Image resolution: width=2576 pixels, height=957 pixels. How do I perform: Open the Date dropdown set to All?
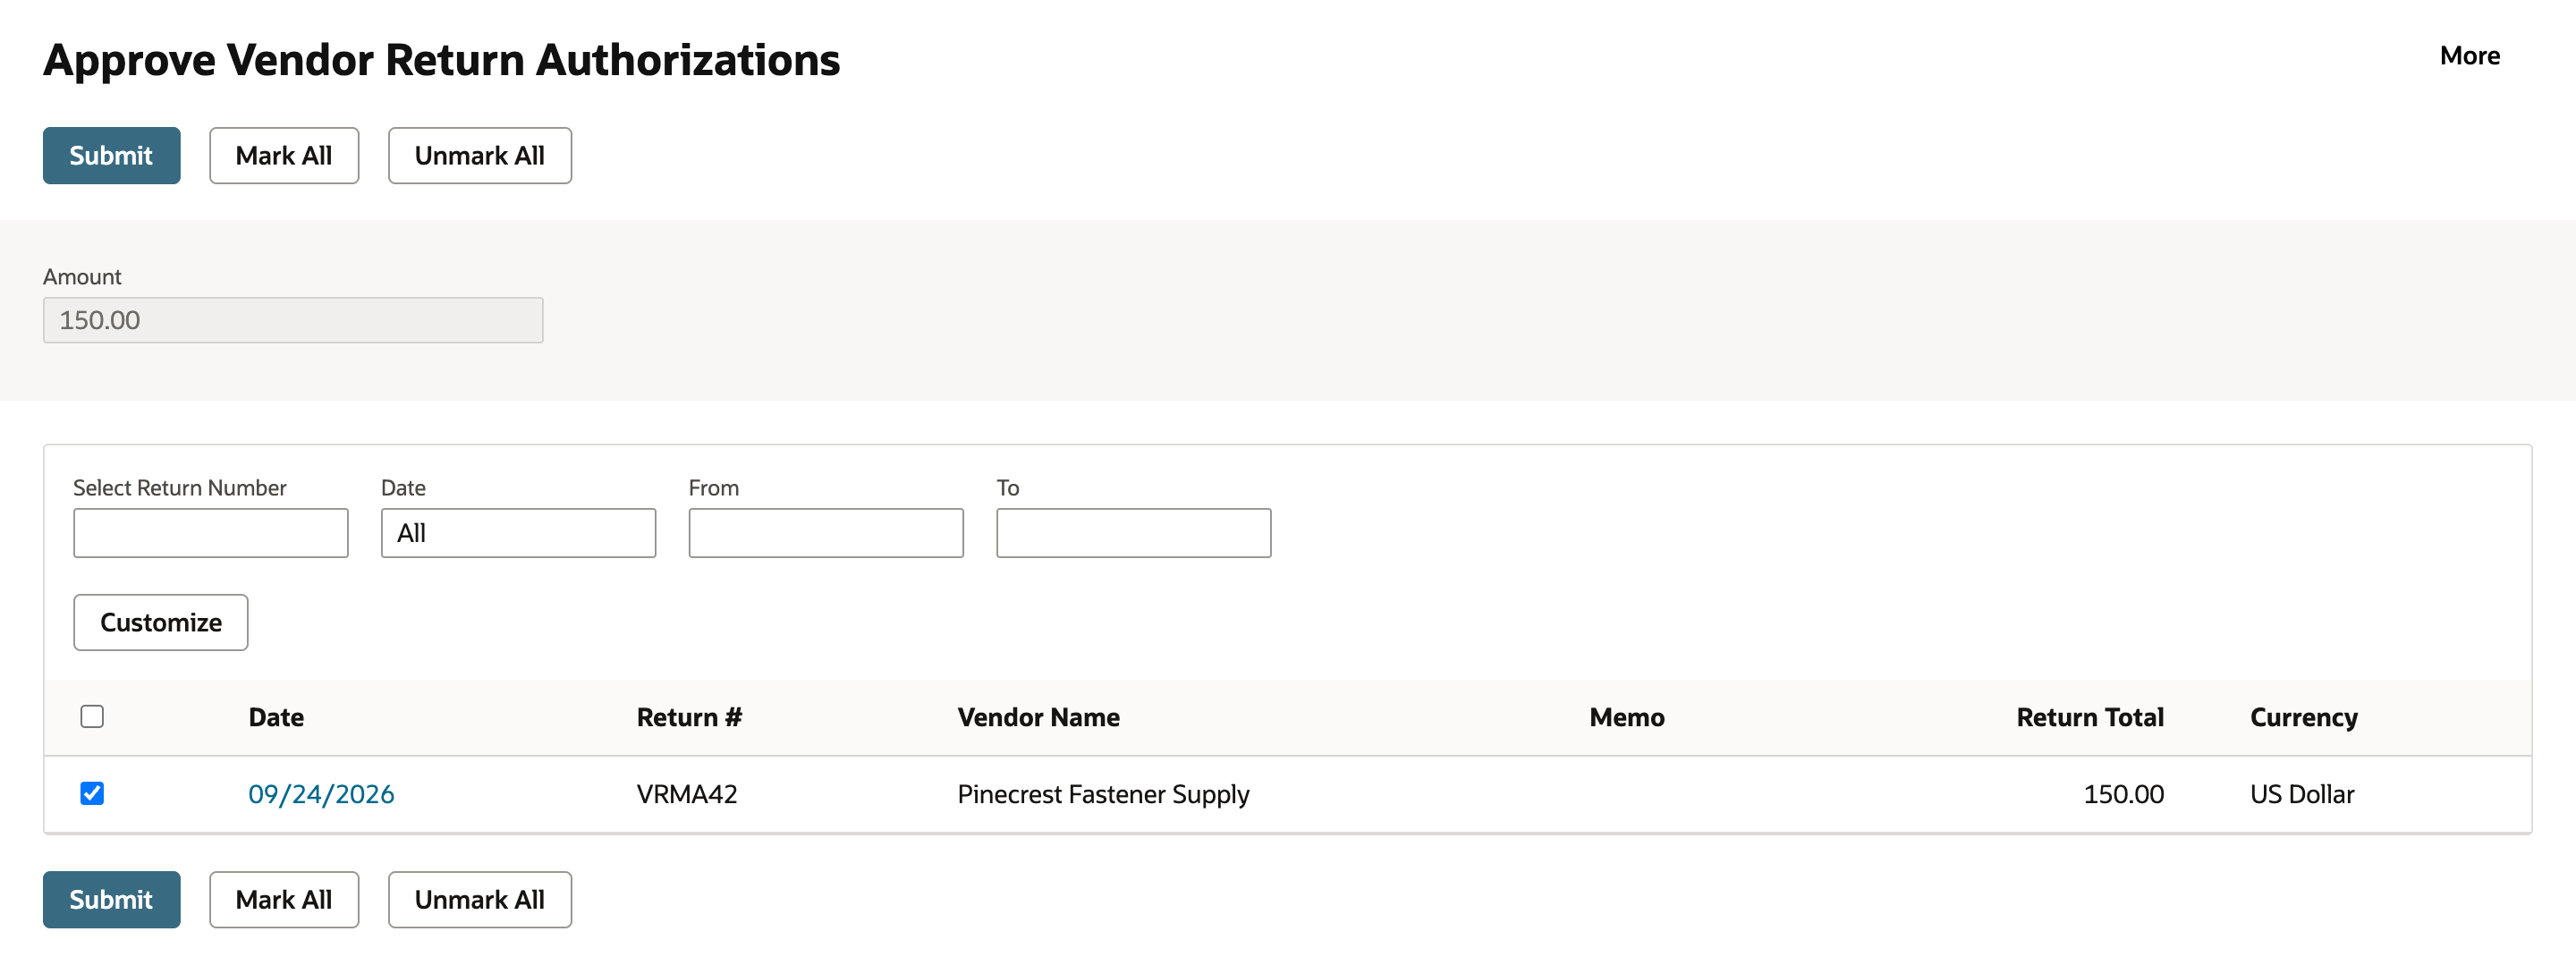click(x=518, y=533)
